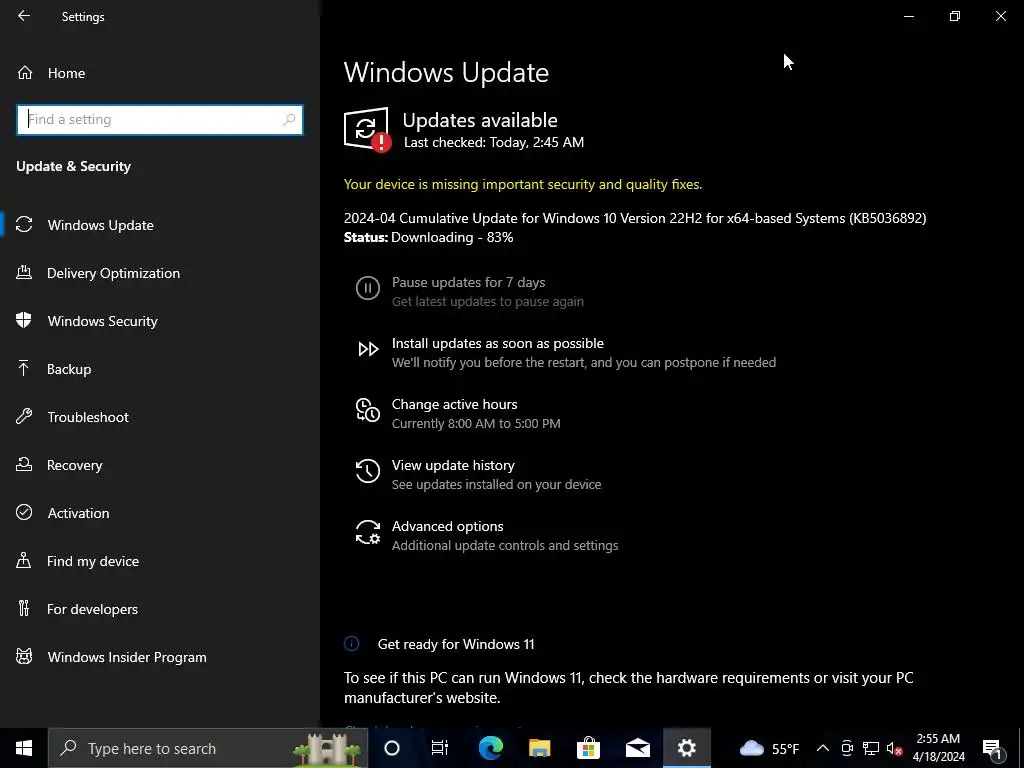Click the Last checked: Today, 2:45 AM text
Image resolution: width=1024 pixels, height=768 pixels.
[x=494, y=142]
